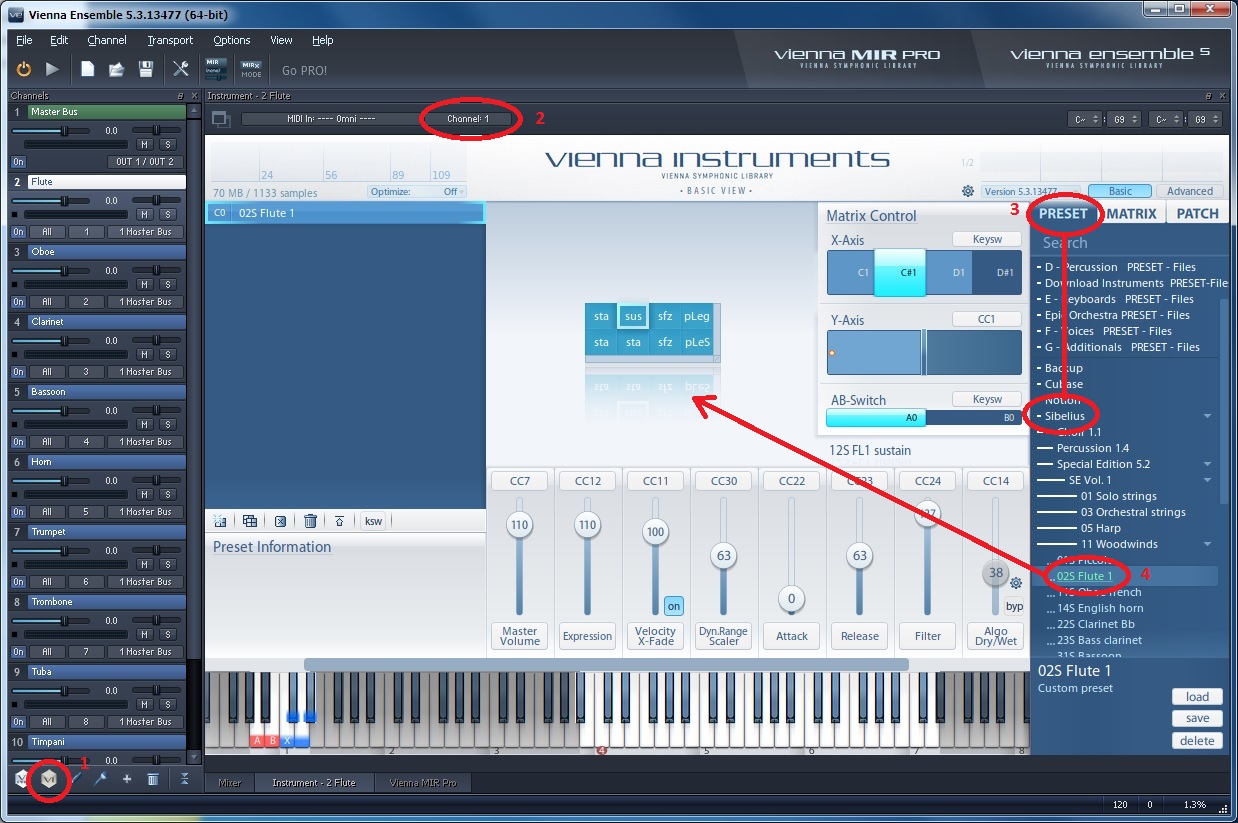The height and width of the screenshot is (823, 1238).
Task: Open preferences via wrench and screwdriver icon
Action: 180,69
